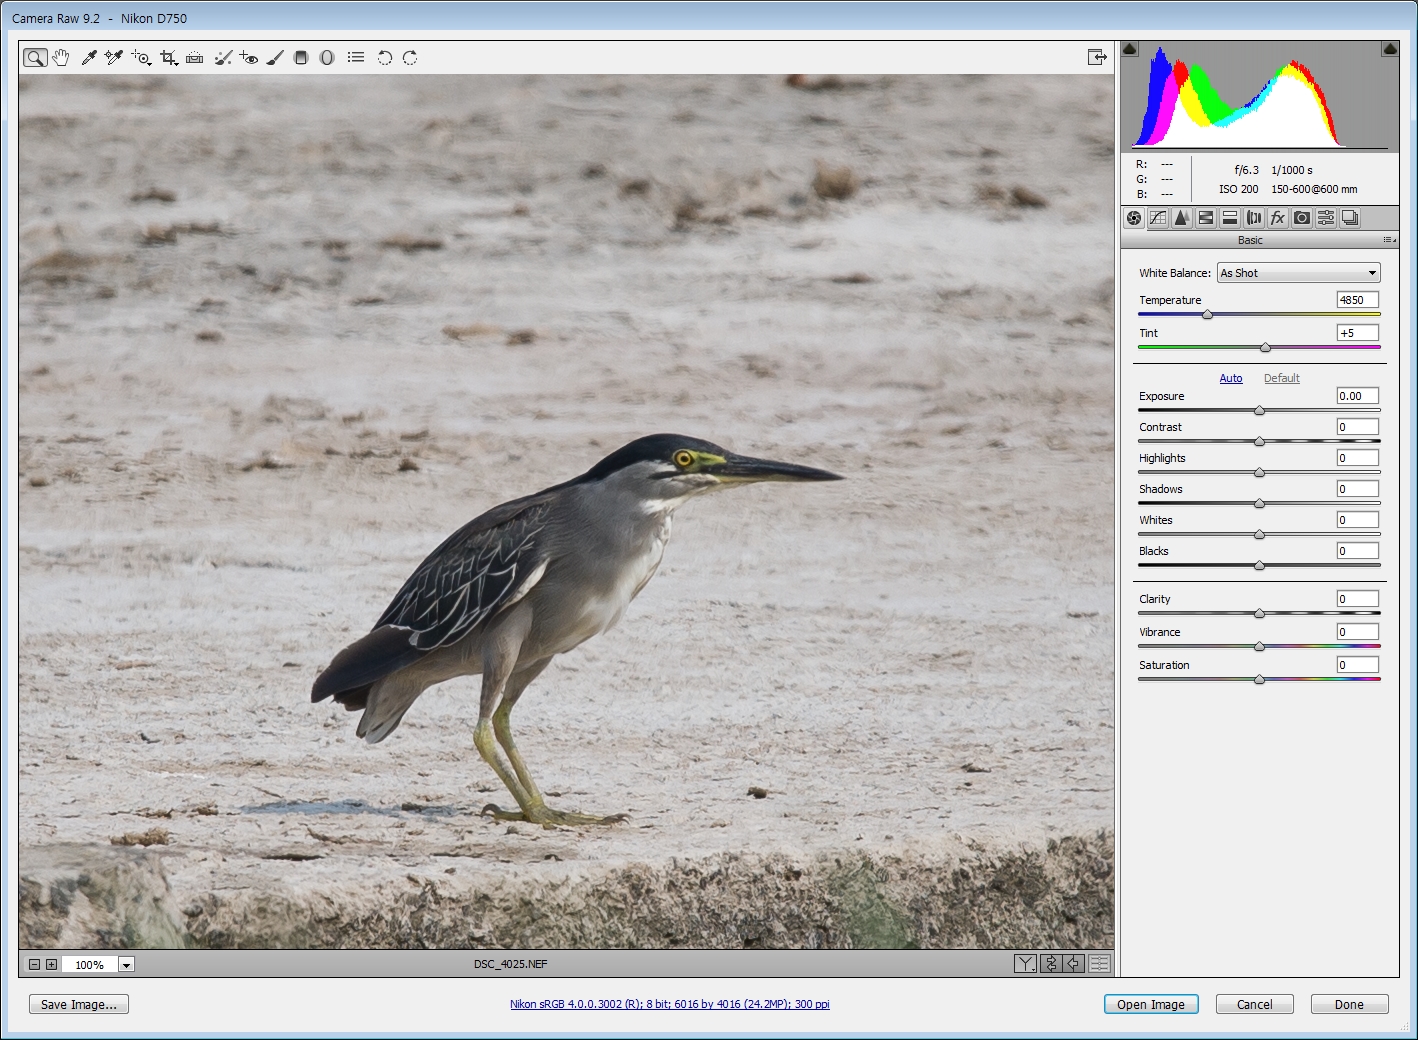Select the Crop tool

(x=168, y=58)
